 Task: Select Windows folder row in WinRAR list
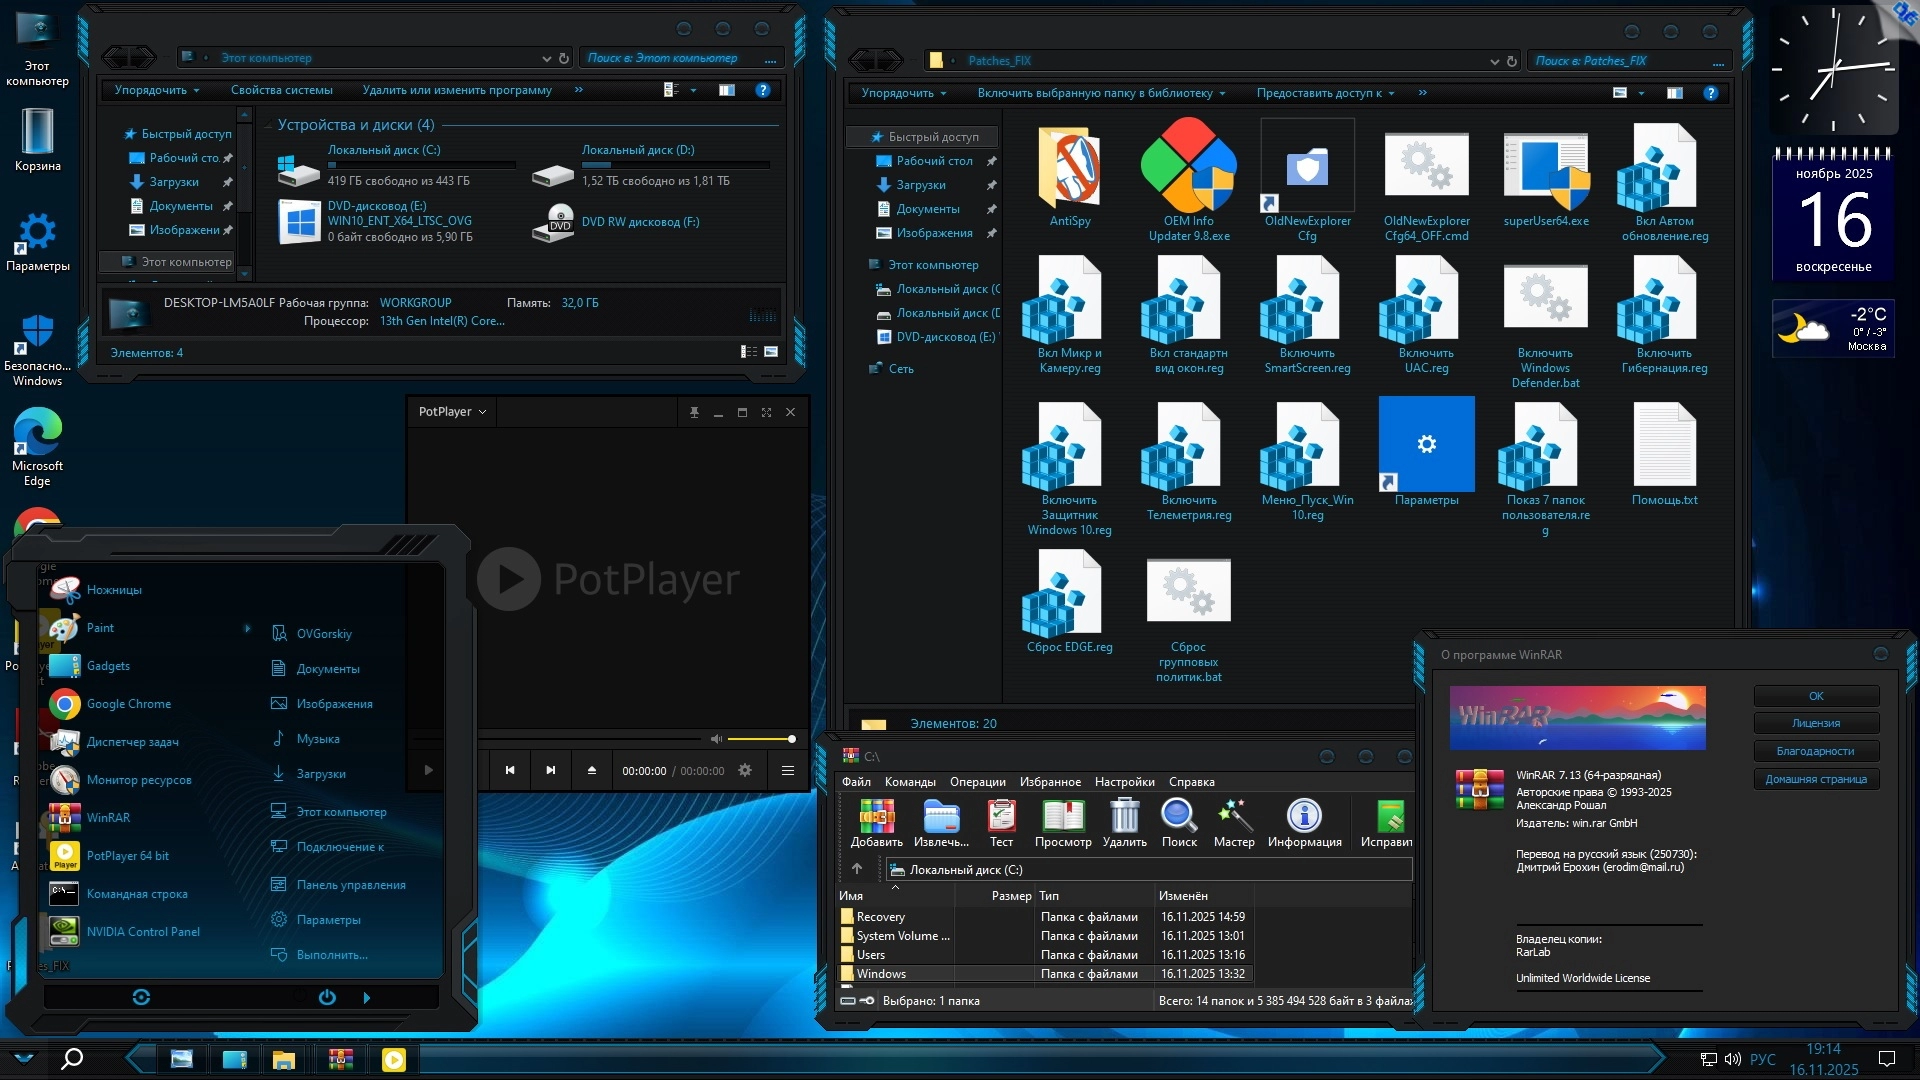[881, 974]
